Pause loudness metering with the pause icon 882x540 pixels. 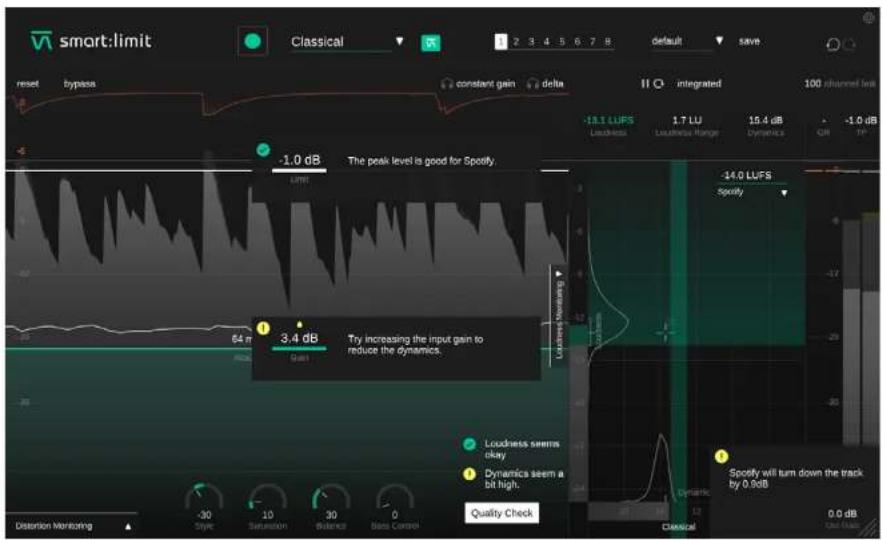coord(645,83)
